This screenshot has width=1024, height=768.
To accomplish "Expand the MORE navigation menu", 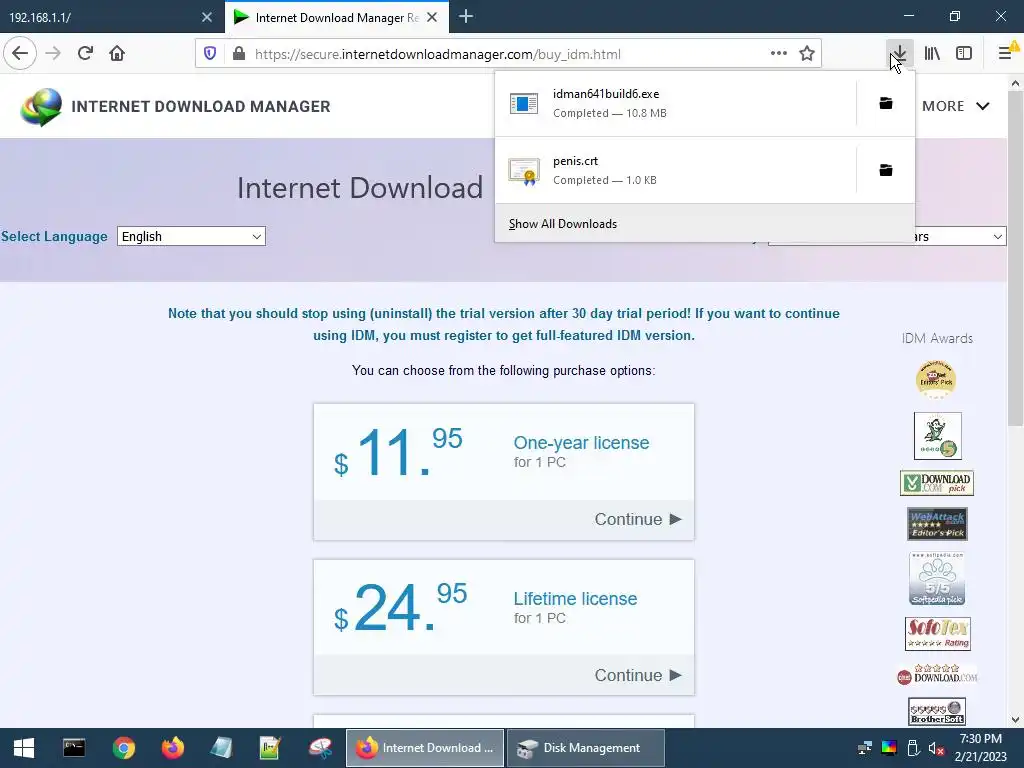I will click(955, 106).
